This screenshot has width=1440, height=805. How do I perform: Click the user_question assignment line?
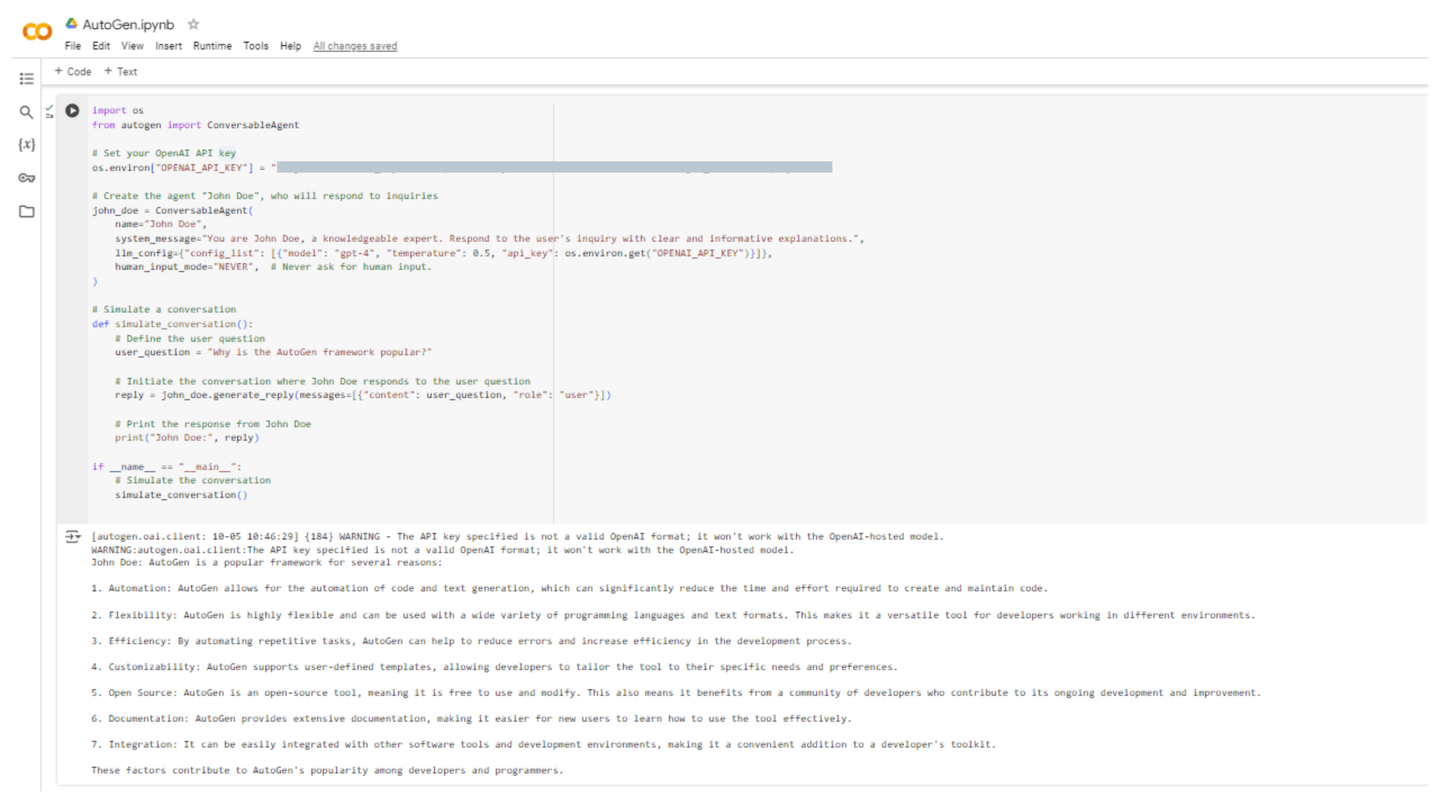(274, 352)
